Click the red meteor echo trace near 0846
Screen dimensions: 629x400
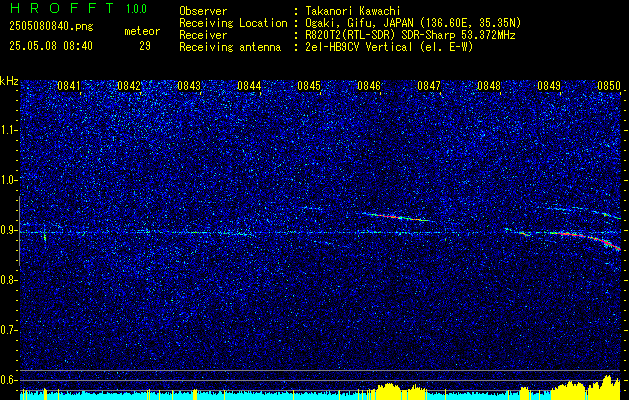pos(397,217)
